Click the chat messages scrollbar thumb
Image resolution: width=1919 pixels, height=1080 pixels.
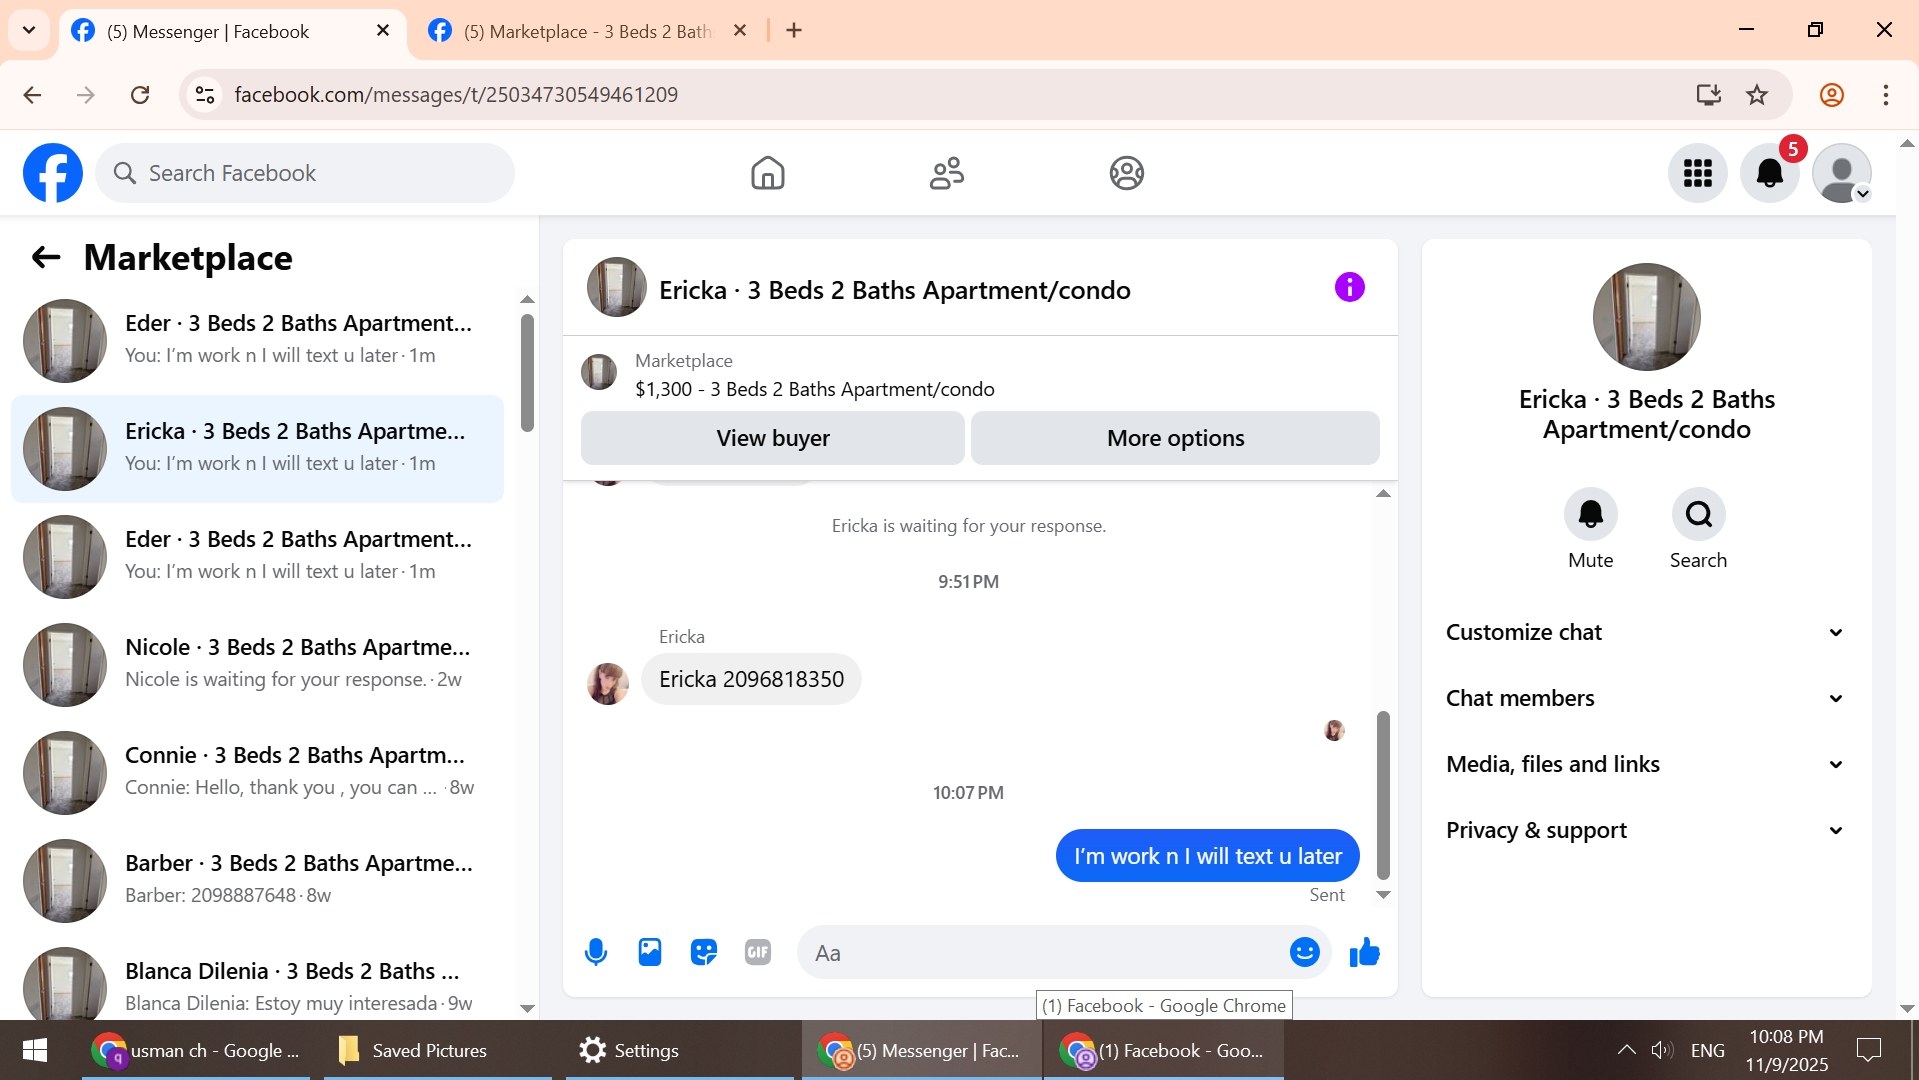(1384, 795)
